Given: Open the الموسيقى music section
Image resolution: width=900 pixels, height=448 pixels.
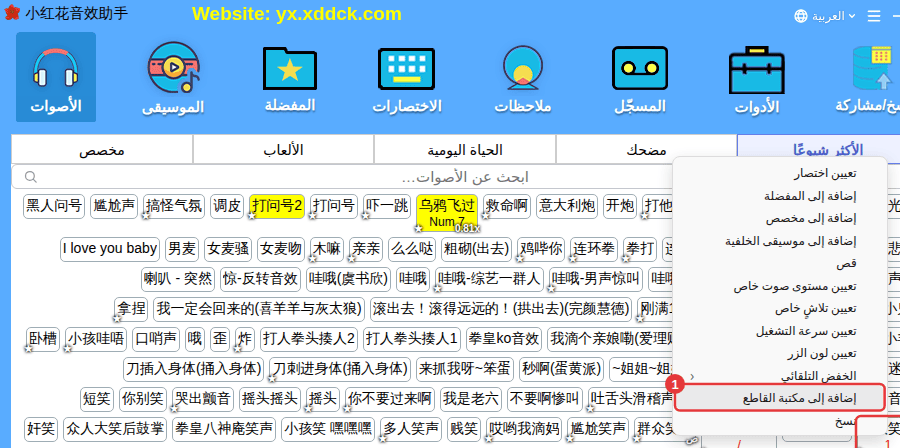Looking at the screenshot, I should [173, 77].
